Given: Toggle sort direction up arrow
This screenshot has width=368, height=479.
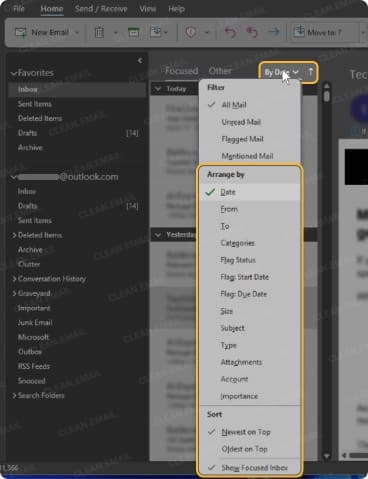Looking at the screenshot, I should [310, 71].
